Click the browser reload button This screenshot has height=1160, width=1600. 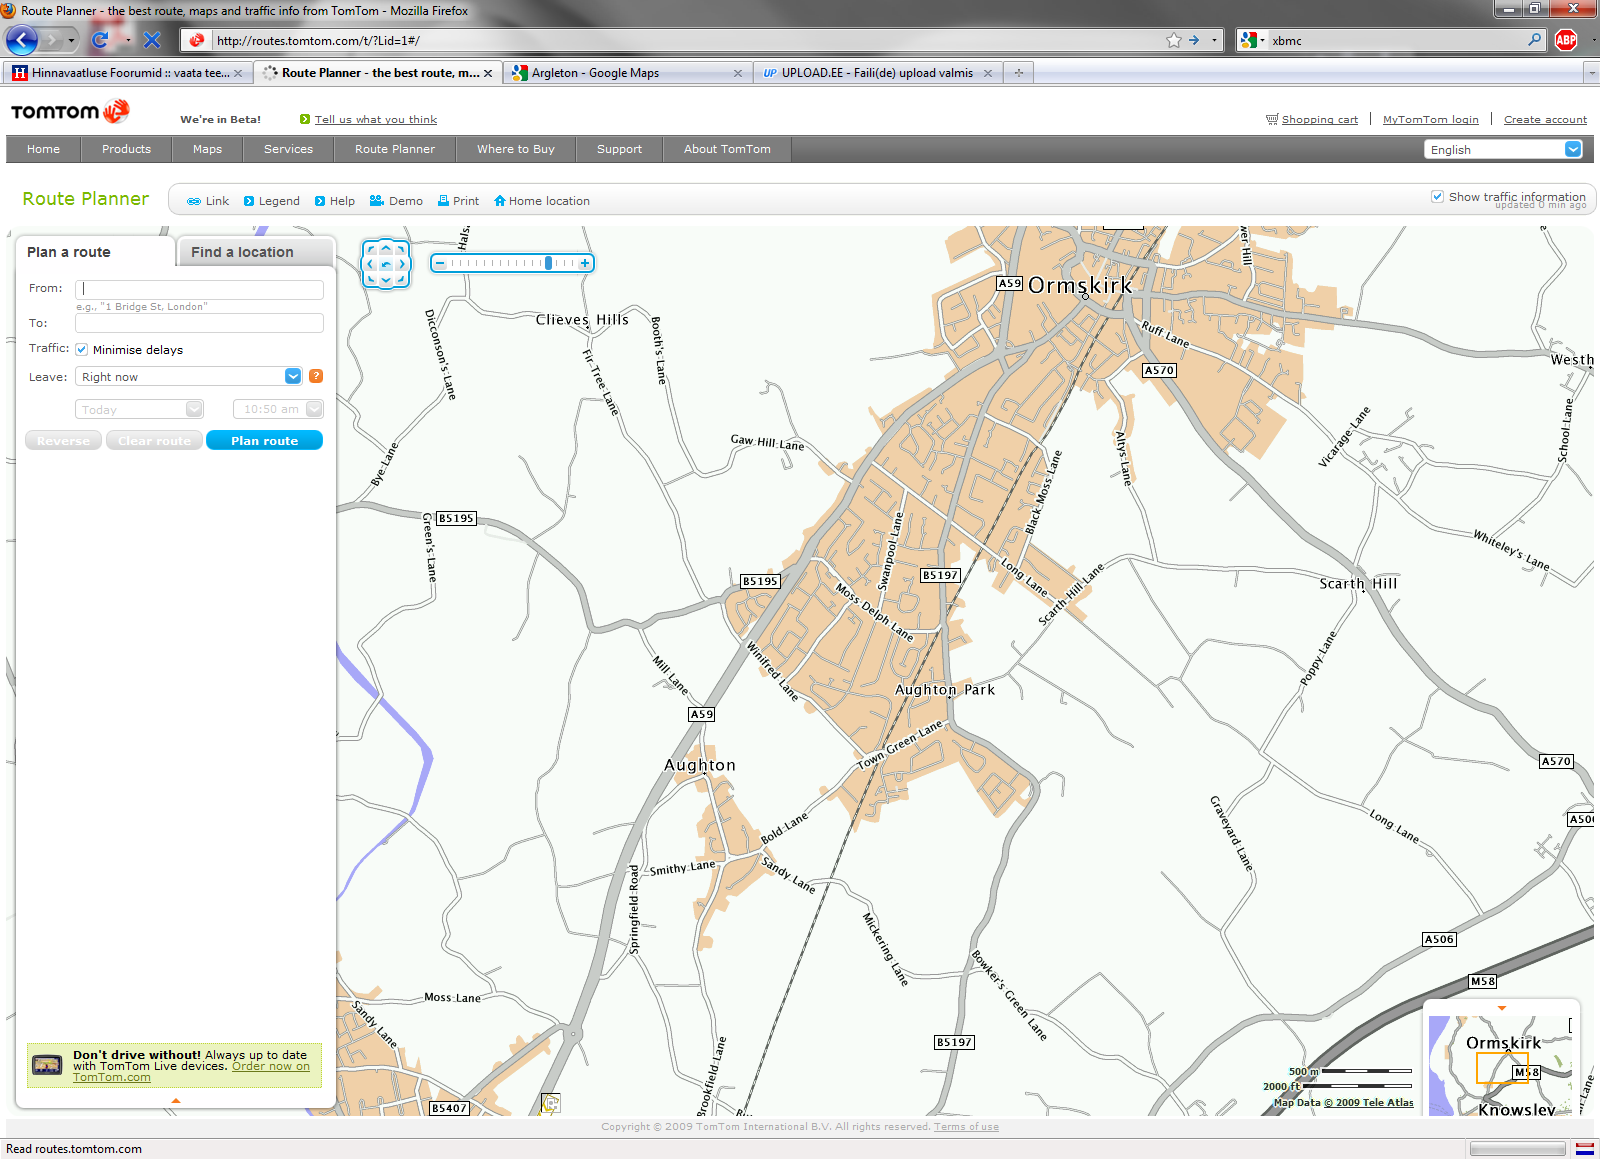coord(100,40)
